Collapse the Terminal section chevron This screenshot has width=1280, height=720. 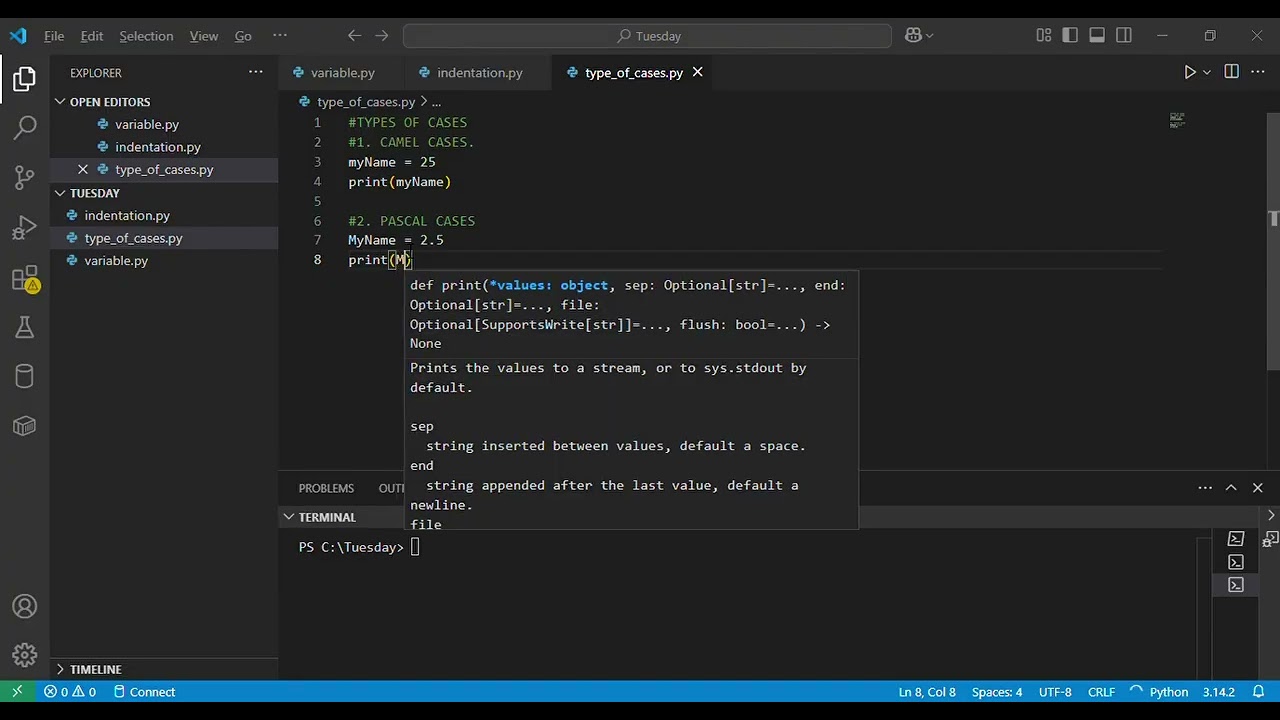[x=288, y=517]
